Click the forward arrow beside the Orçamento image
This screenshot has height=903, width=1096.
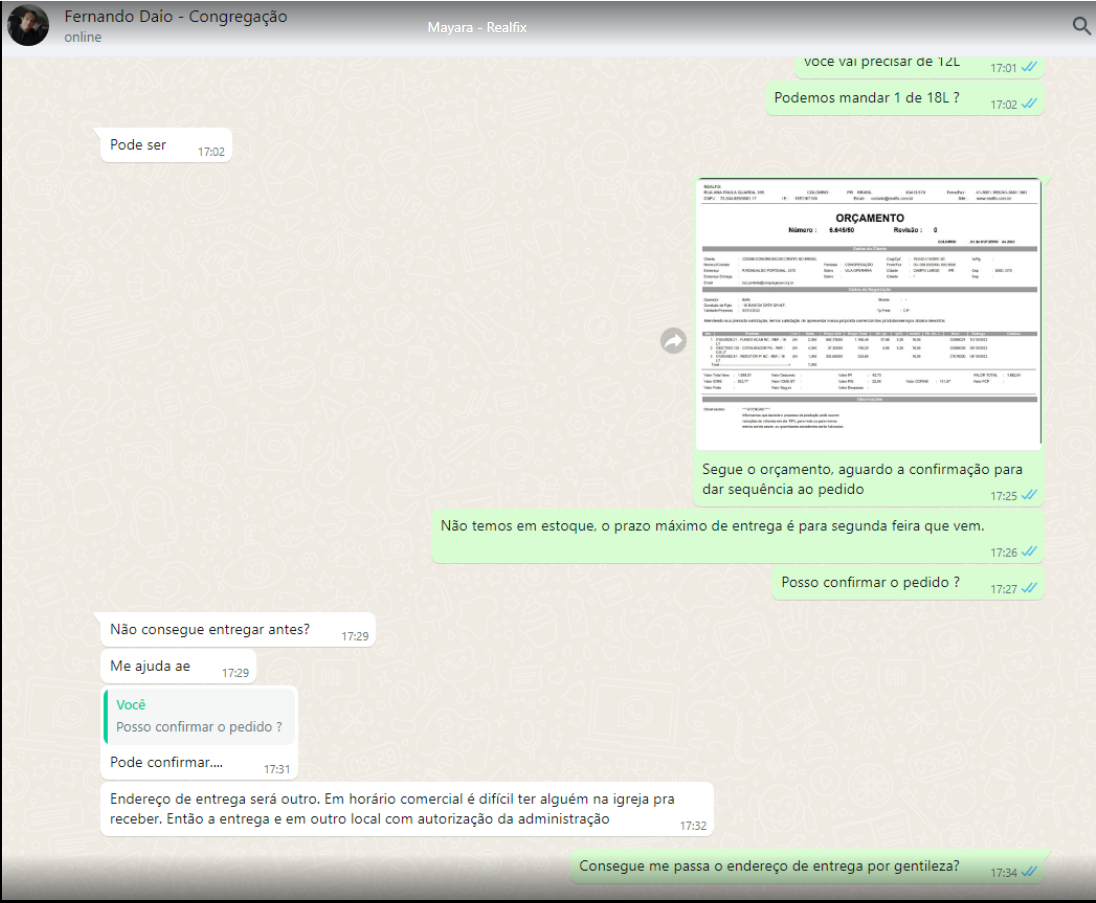point(673,341)
